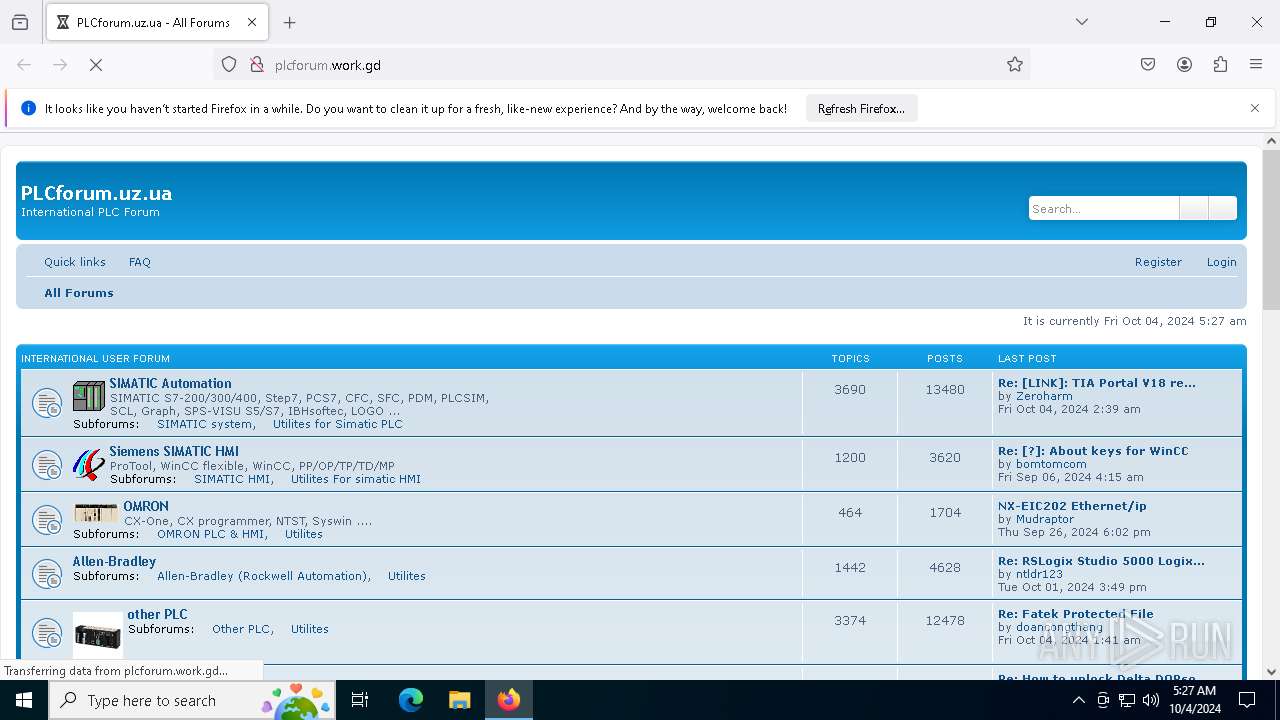Open OMRON forum

point(146,506)
